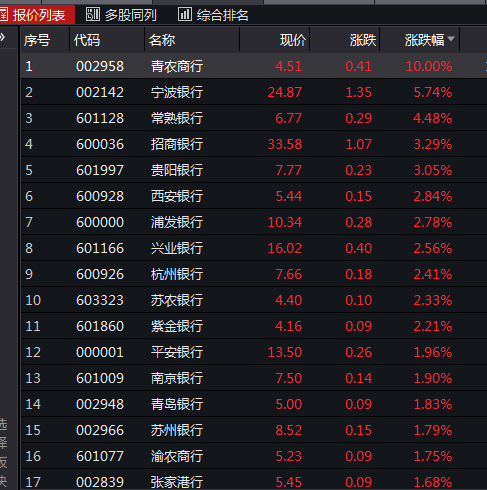Click the 1.35 change amount

coord(359,92)
